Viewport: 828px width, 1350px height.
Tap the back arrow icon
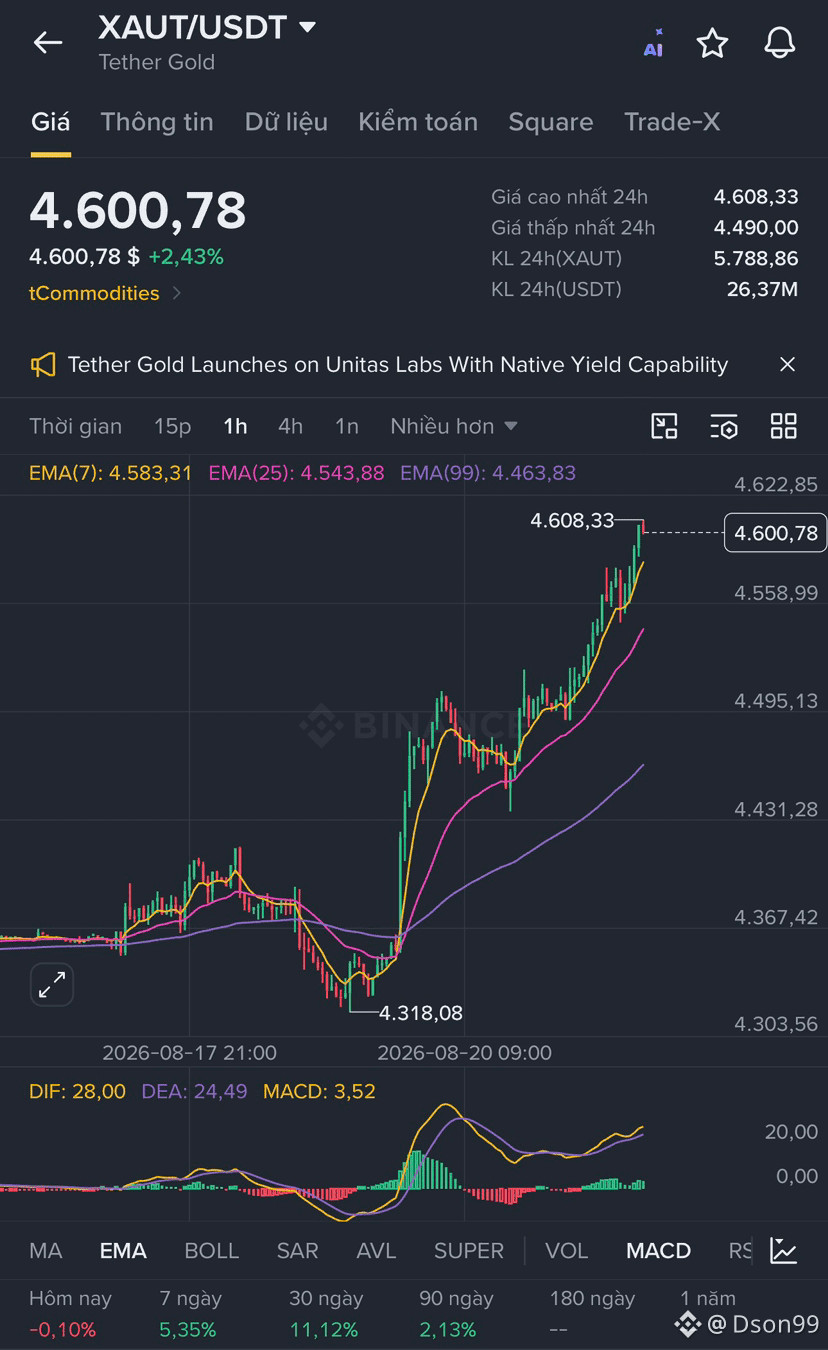point(48,42)
